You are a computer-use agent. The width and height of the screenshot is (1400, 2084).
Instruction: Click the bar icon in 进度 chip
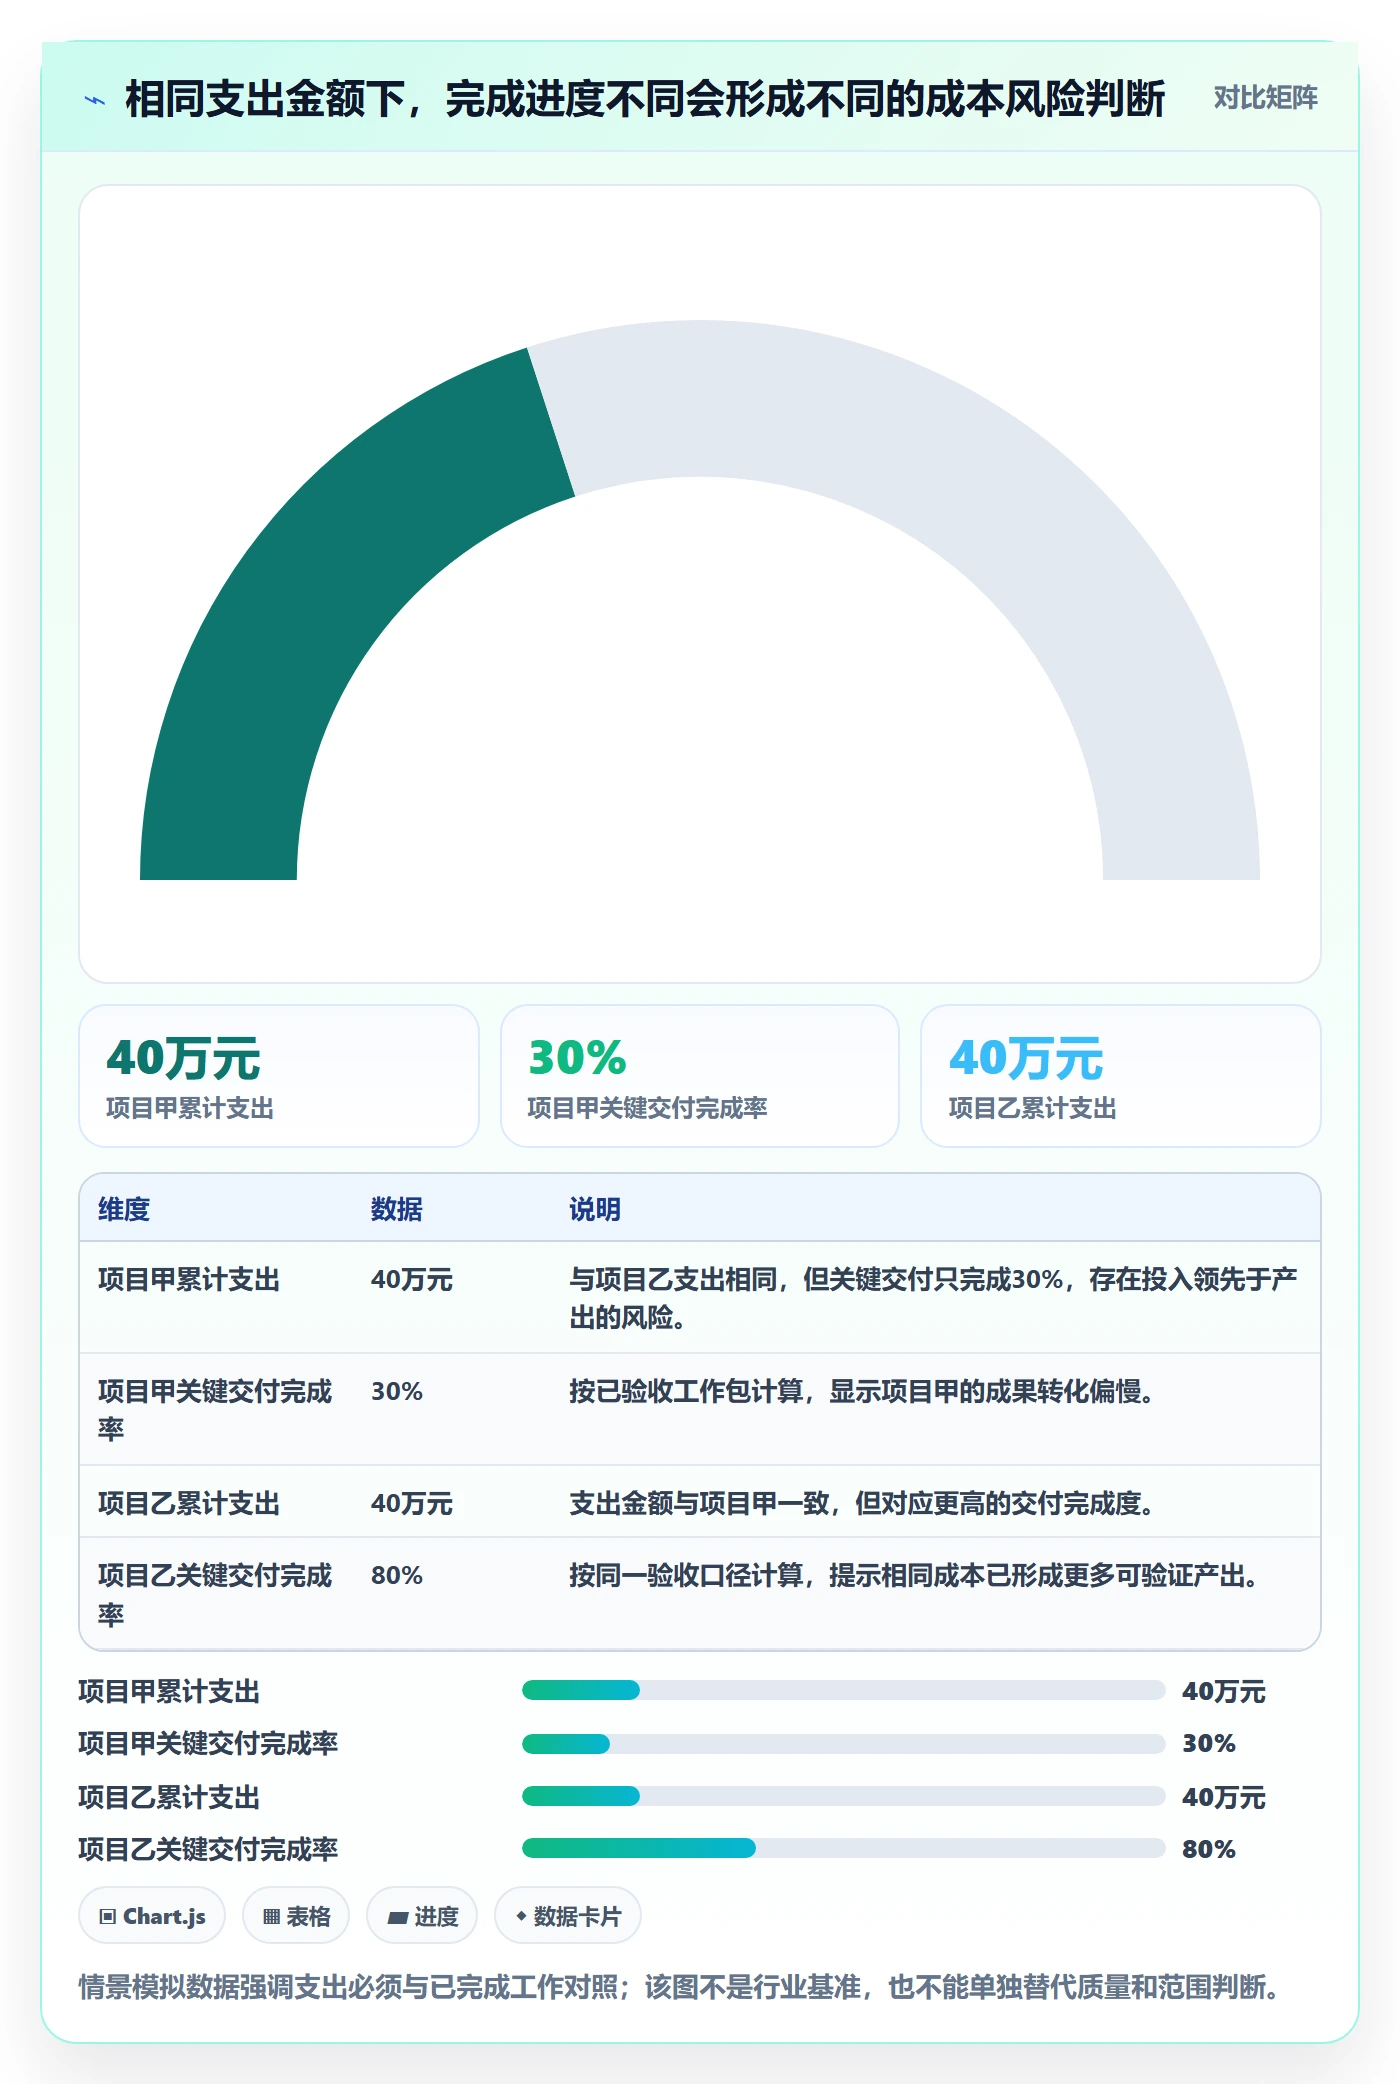click(398, 1917)
